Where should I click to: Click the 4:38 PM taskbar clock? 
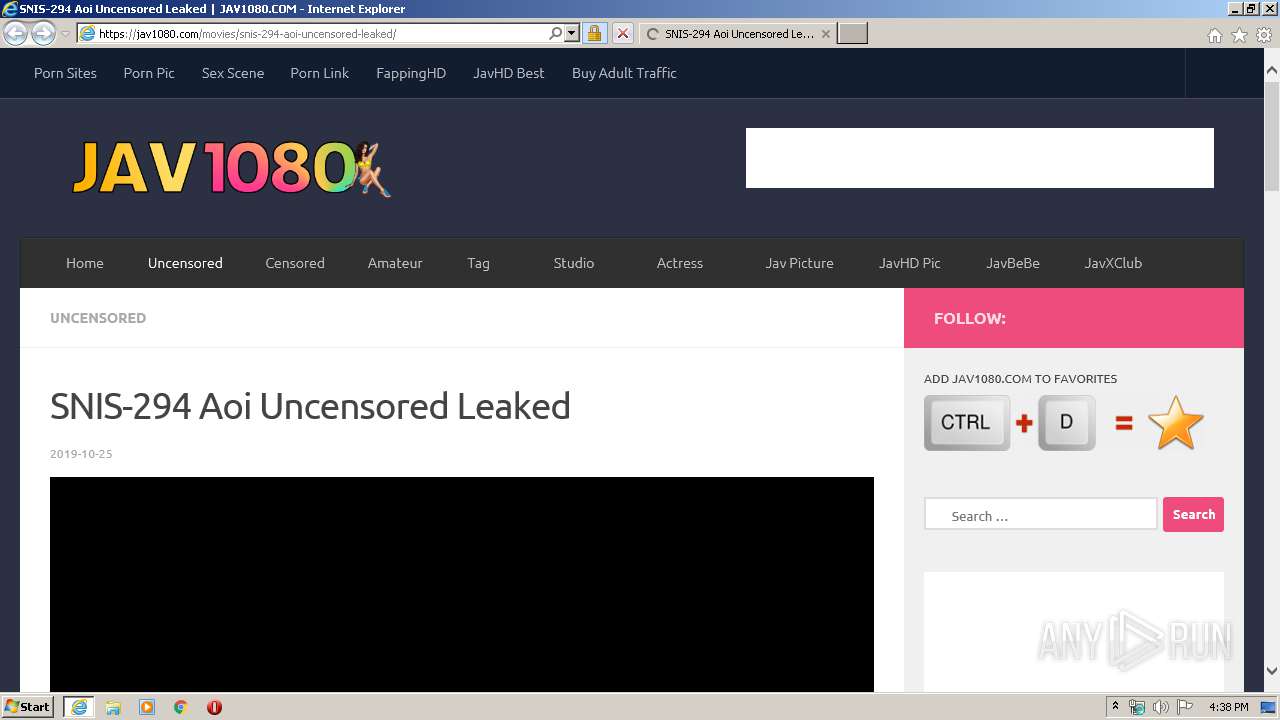click(1229, 707)
